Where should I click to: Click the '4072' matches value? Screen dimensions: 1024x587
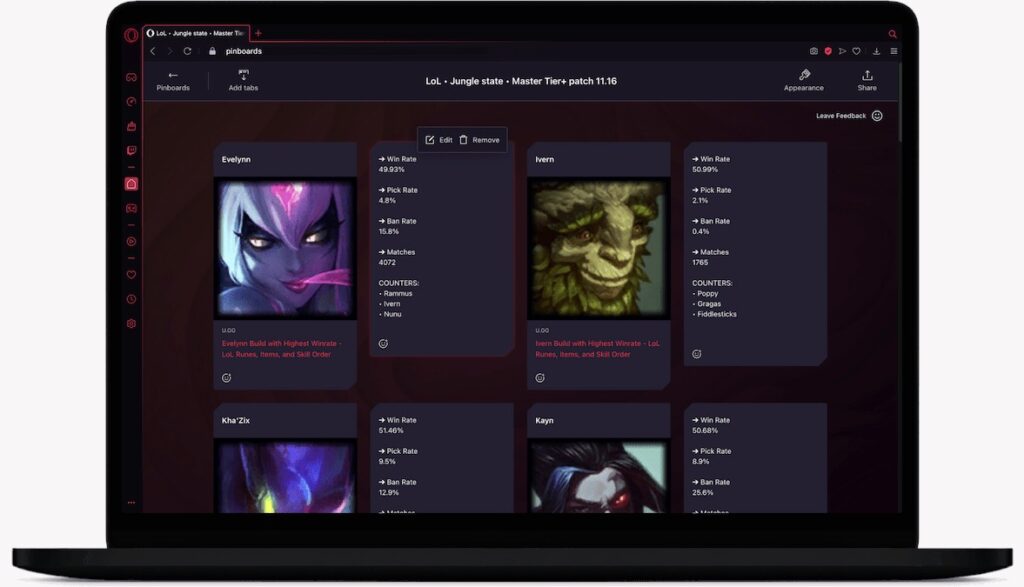click(387, 262)
